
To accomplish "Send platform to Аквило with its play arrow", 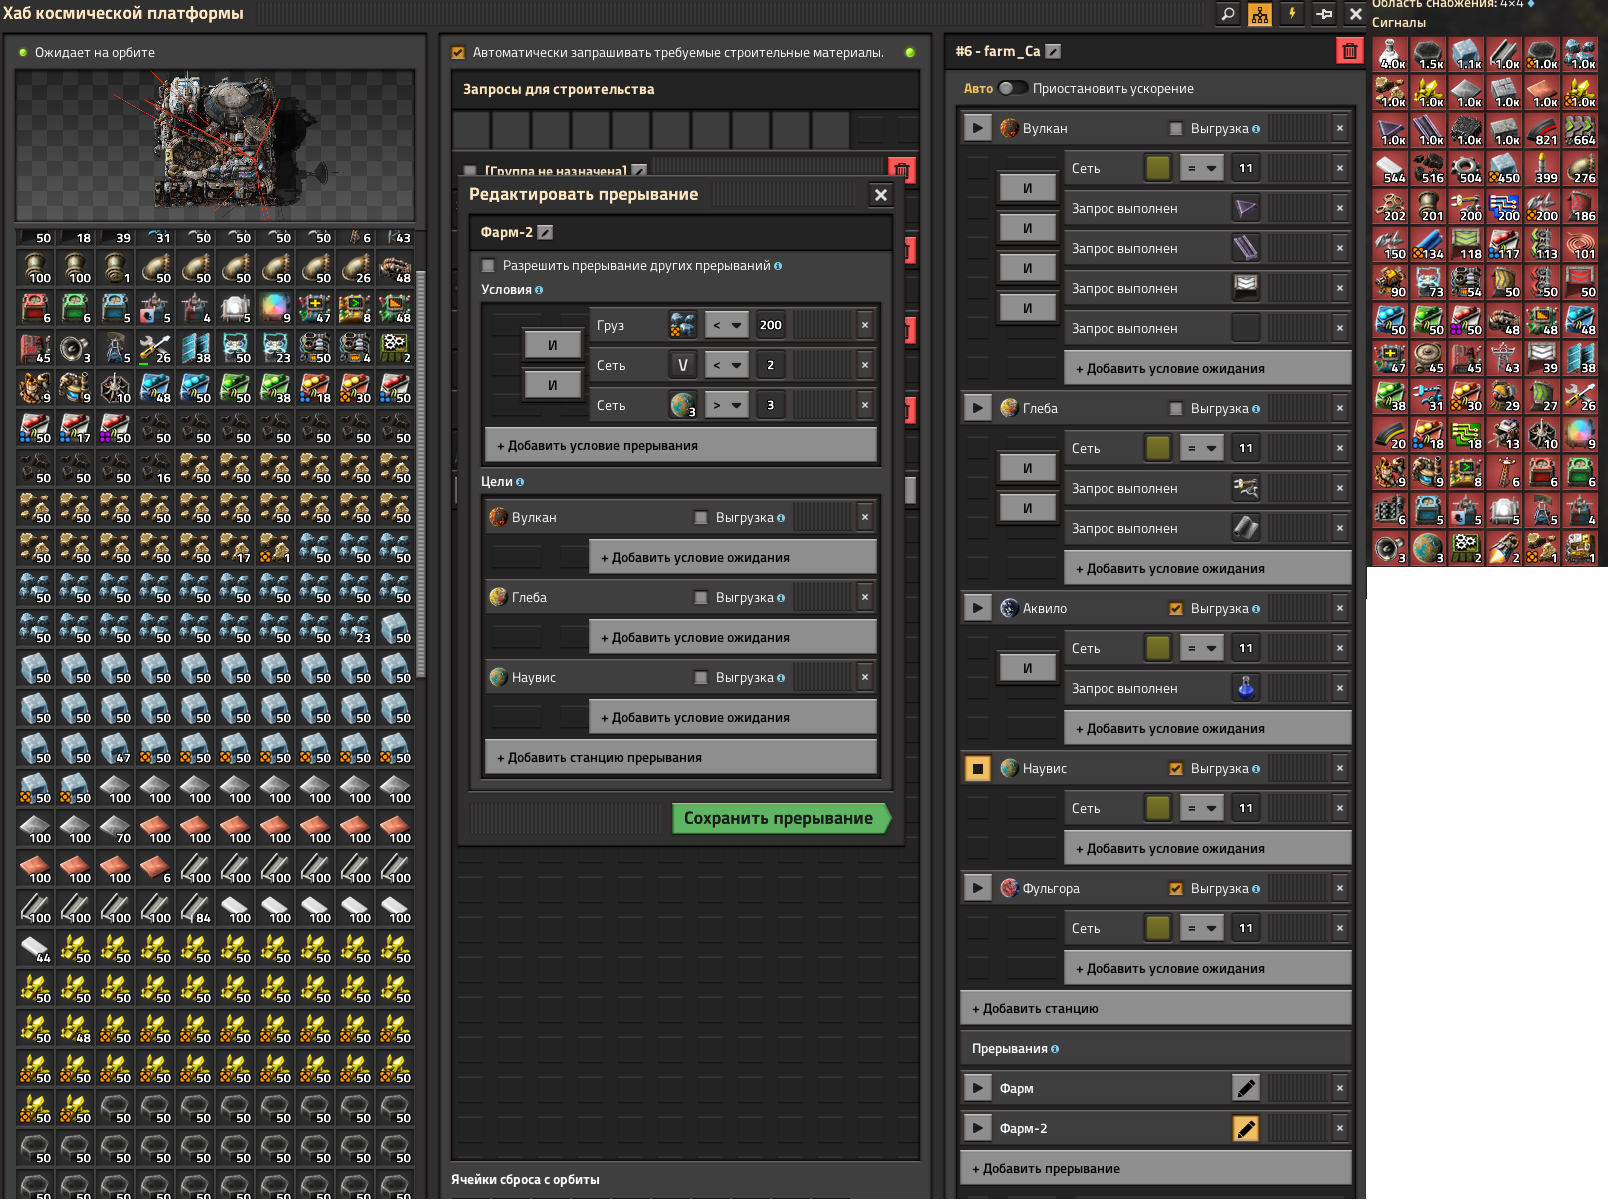I will click(x=978, y=608).
